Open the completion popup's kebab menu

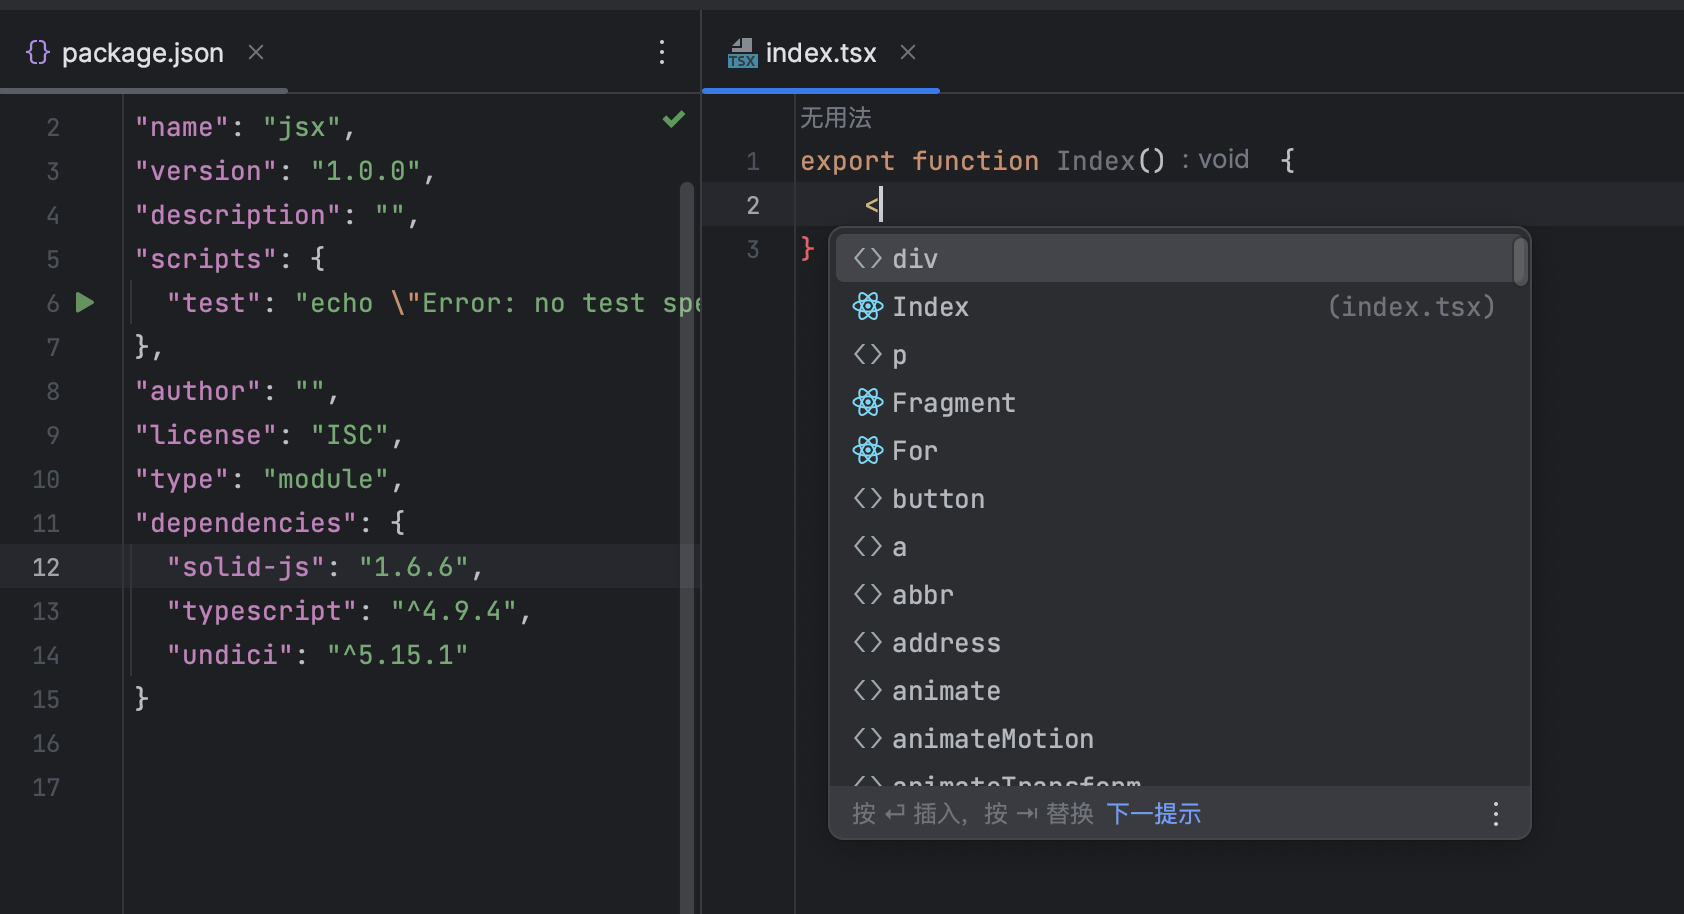[1495, 813]
